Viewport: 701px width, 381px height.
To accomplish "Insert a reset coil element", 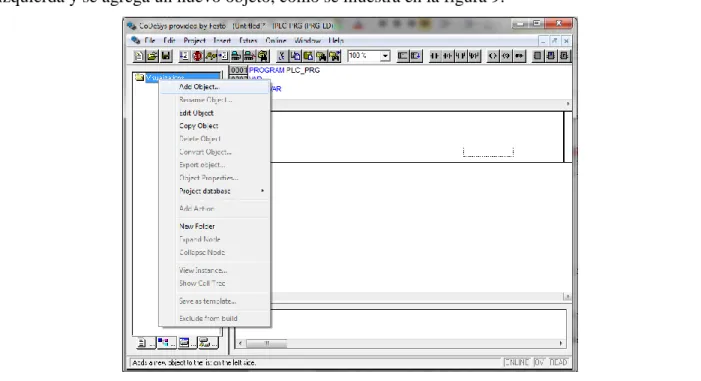I will pos(519,56).
